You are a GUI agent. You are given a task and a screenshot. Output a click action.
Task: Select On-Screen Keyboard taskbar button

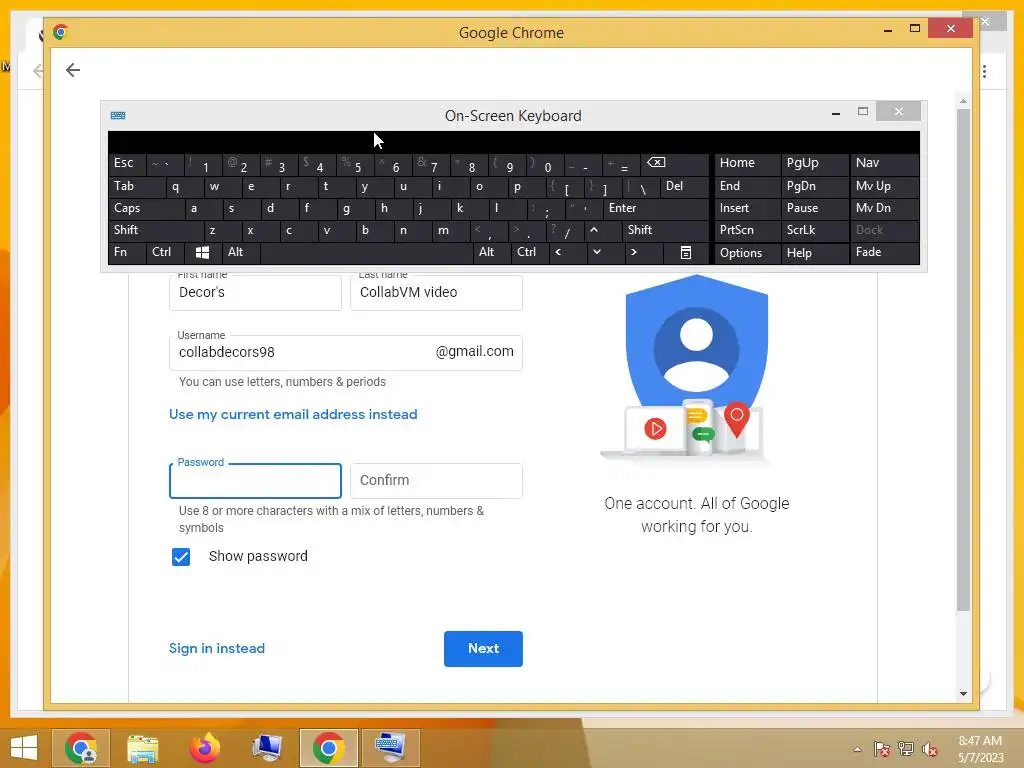click(x=391, y=748)
